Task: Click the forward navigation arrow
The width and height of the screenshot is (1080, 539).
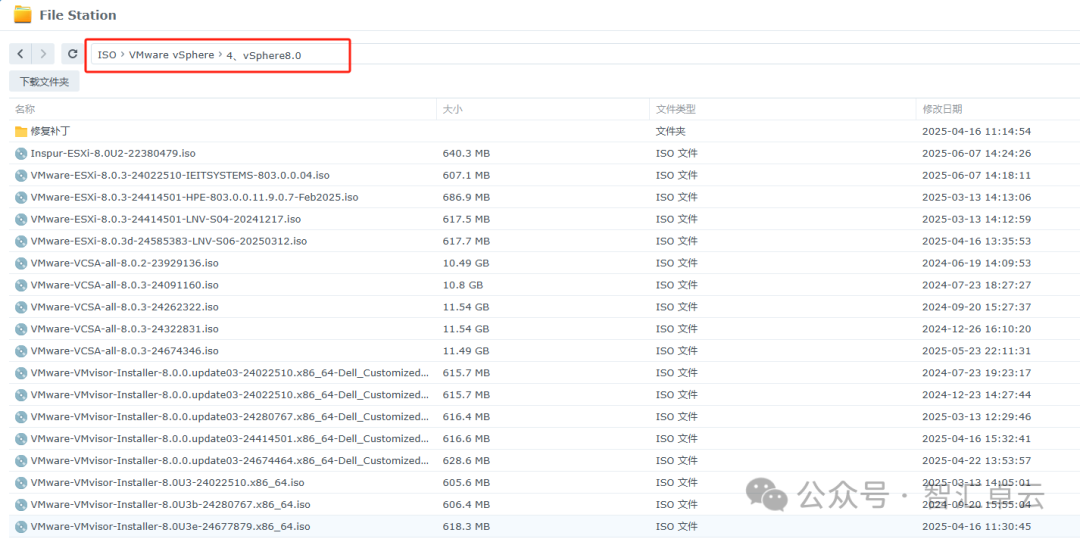Action: (43, 54)
